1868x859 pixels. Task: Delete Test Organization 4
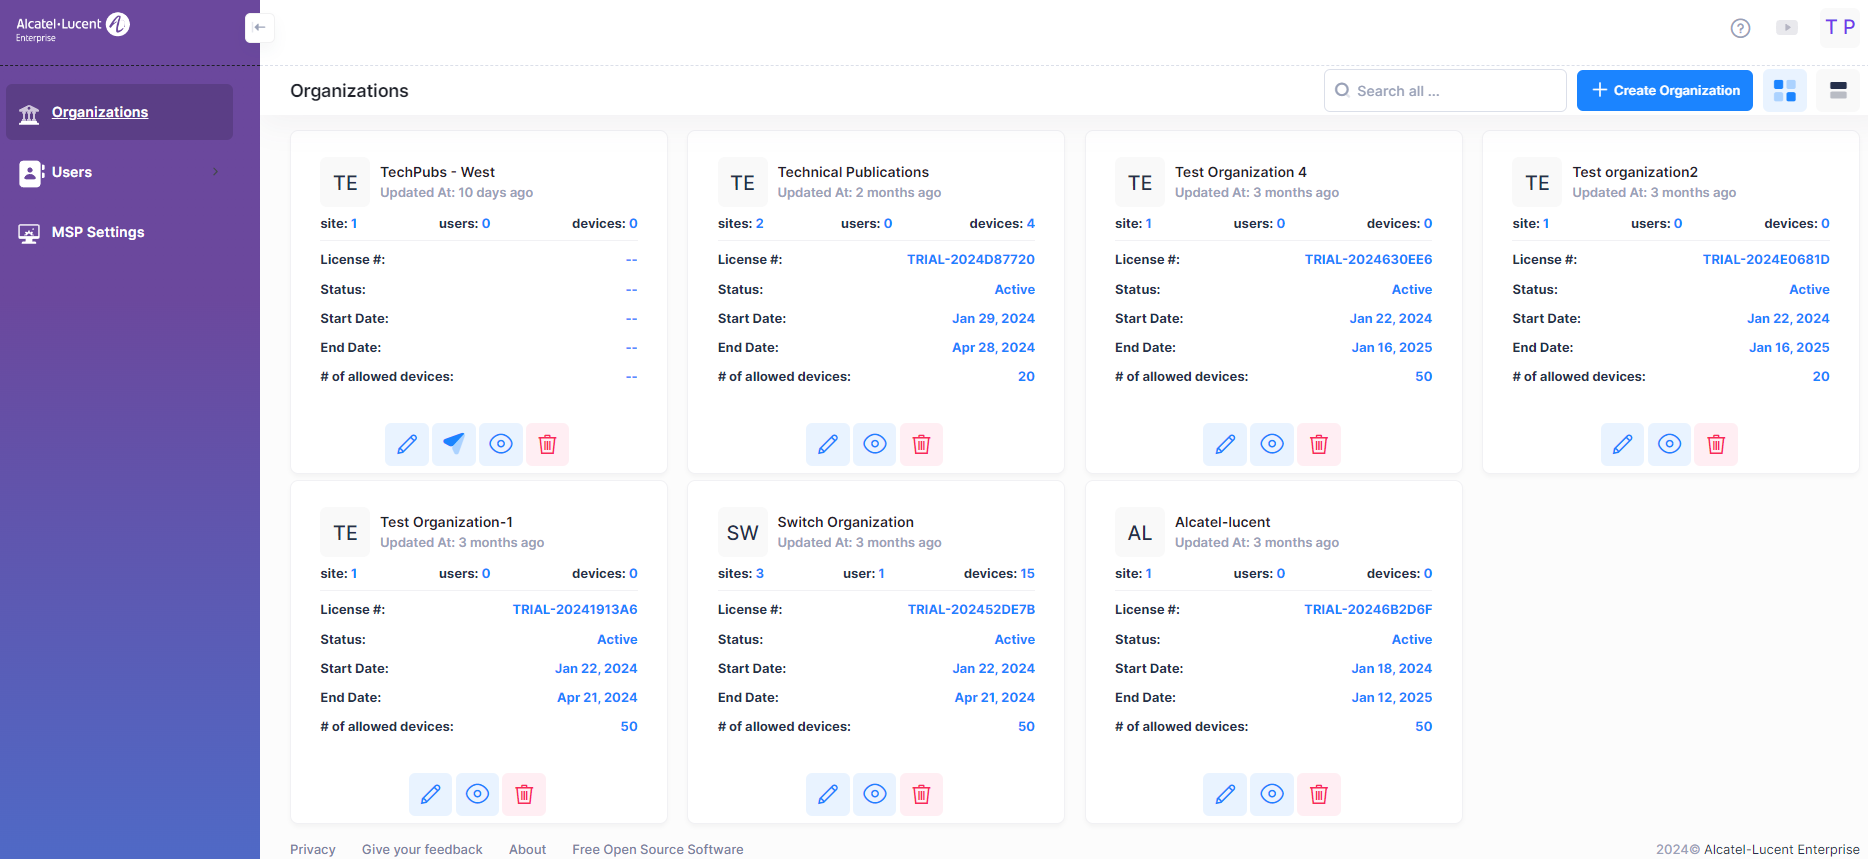[1319, 444]
